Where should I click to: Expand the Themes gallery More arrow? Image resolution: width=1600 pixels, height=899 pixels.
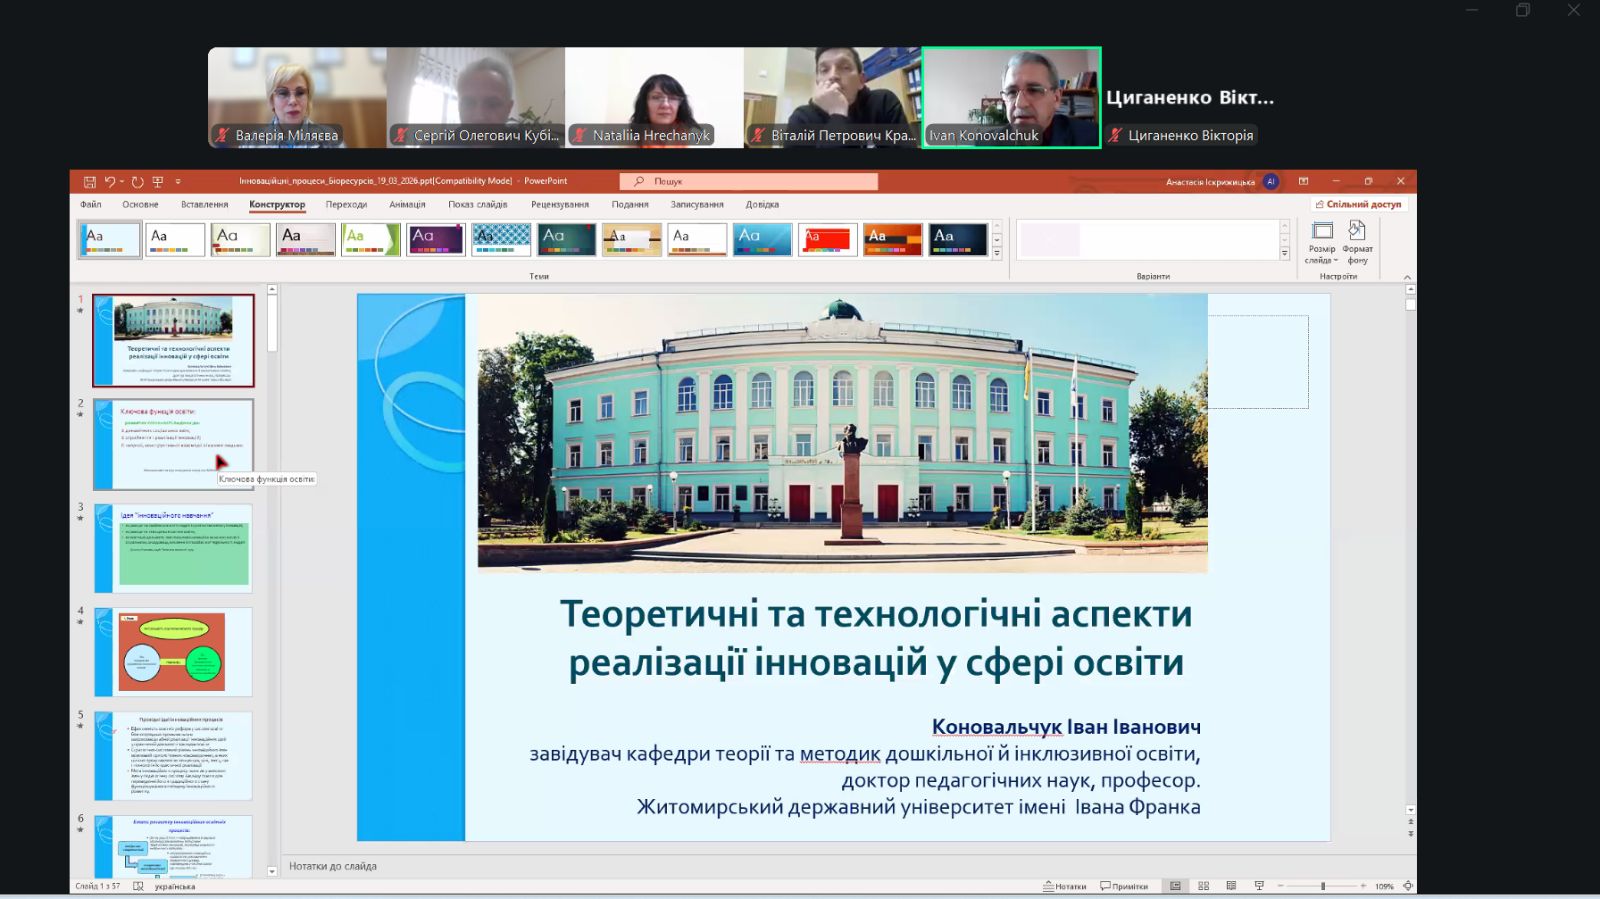point(997,254)
